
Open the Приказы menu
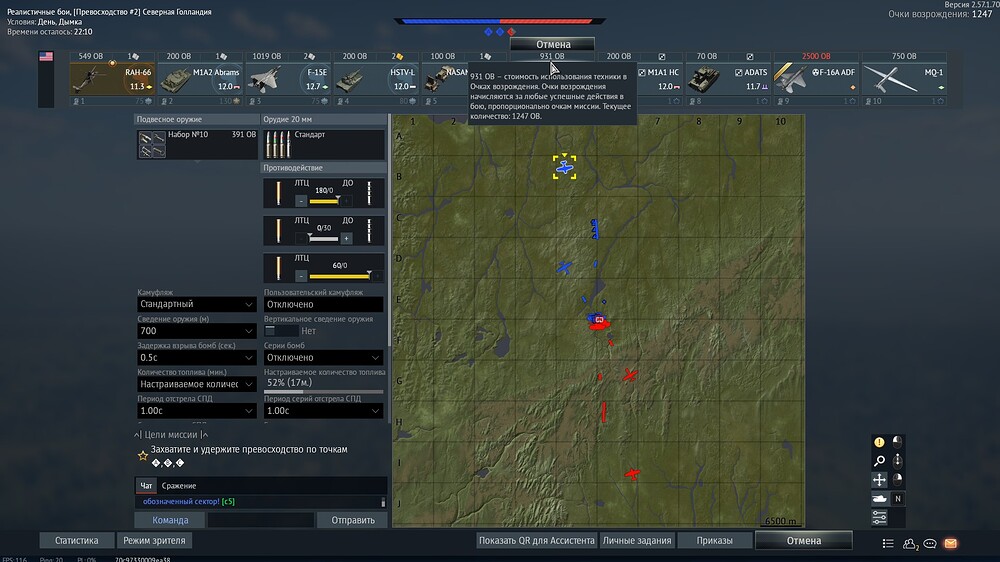tap(714, 540)
